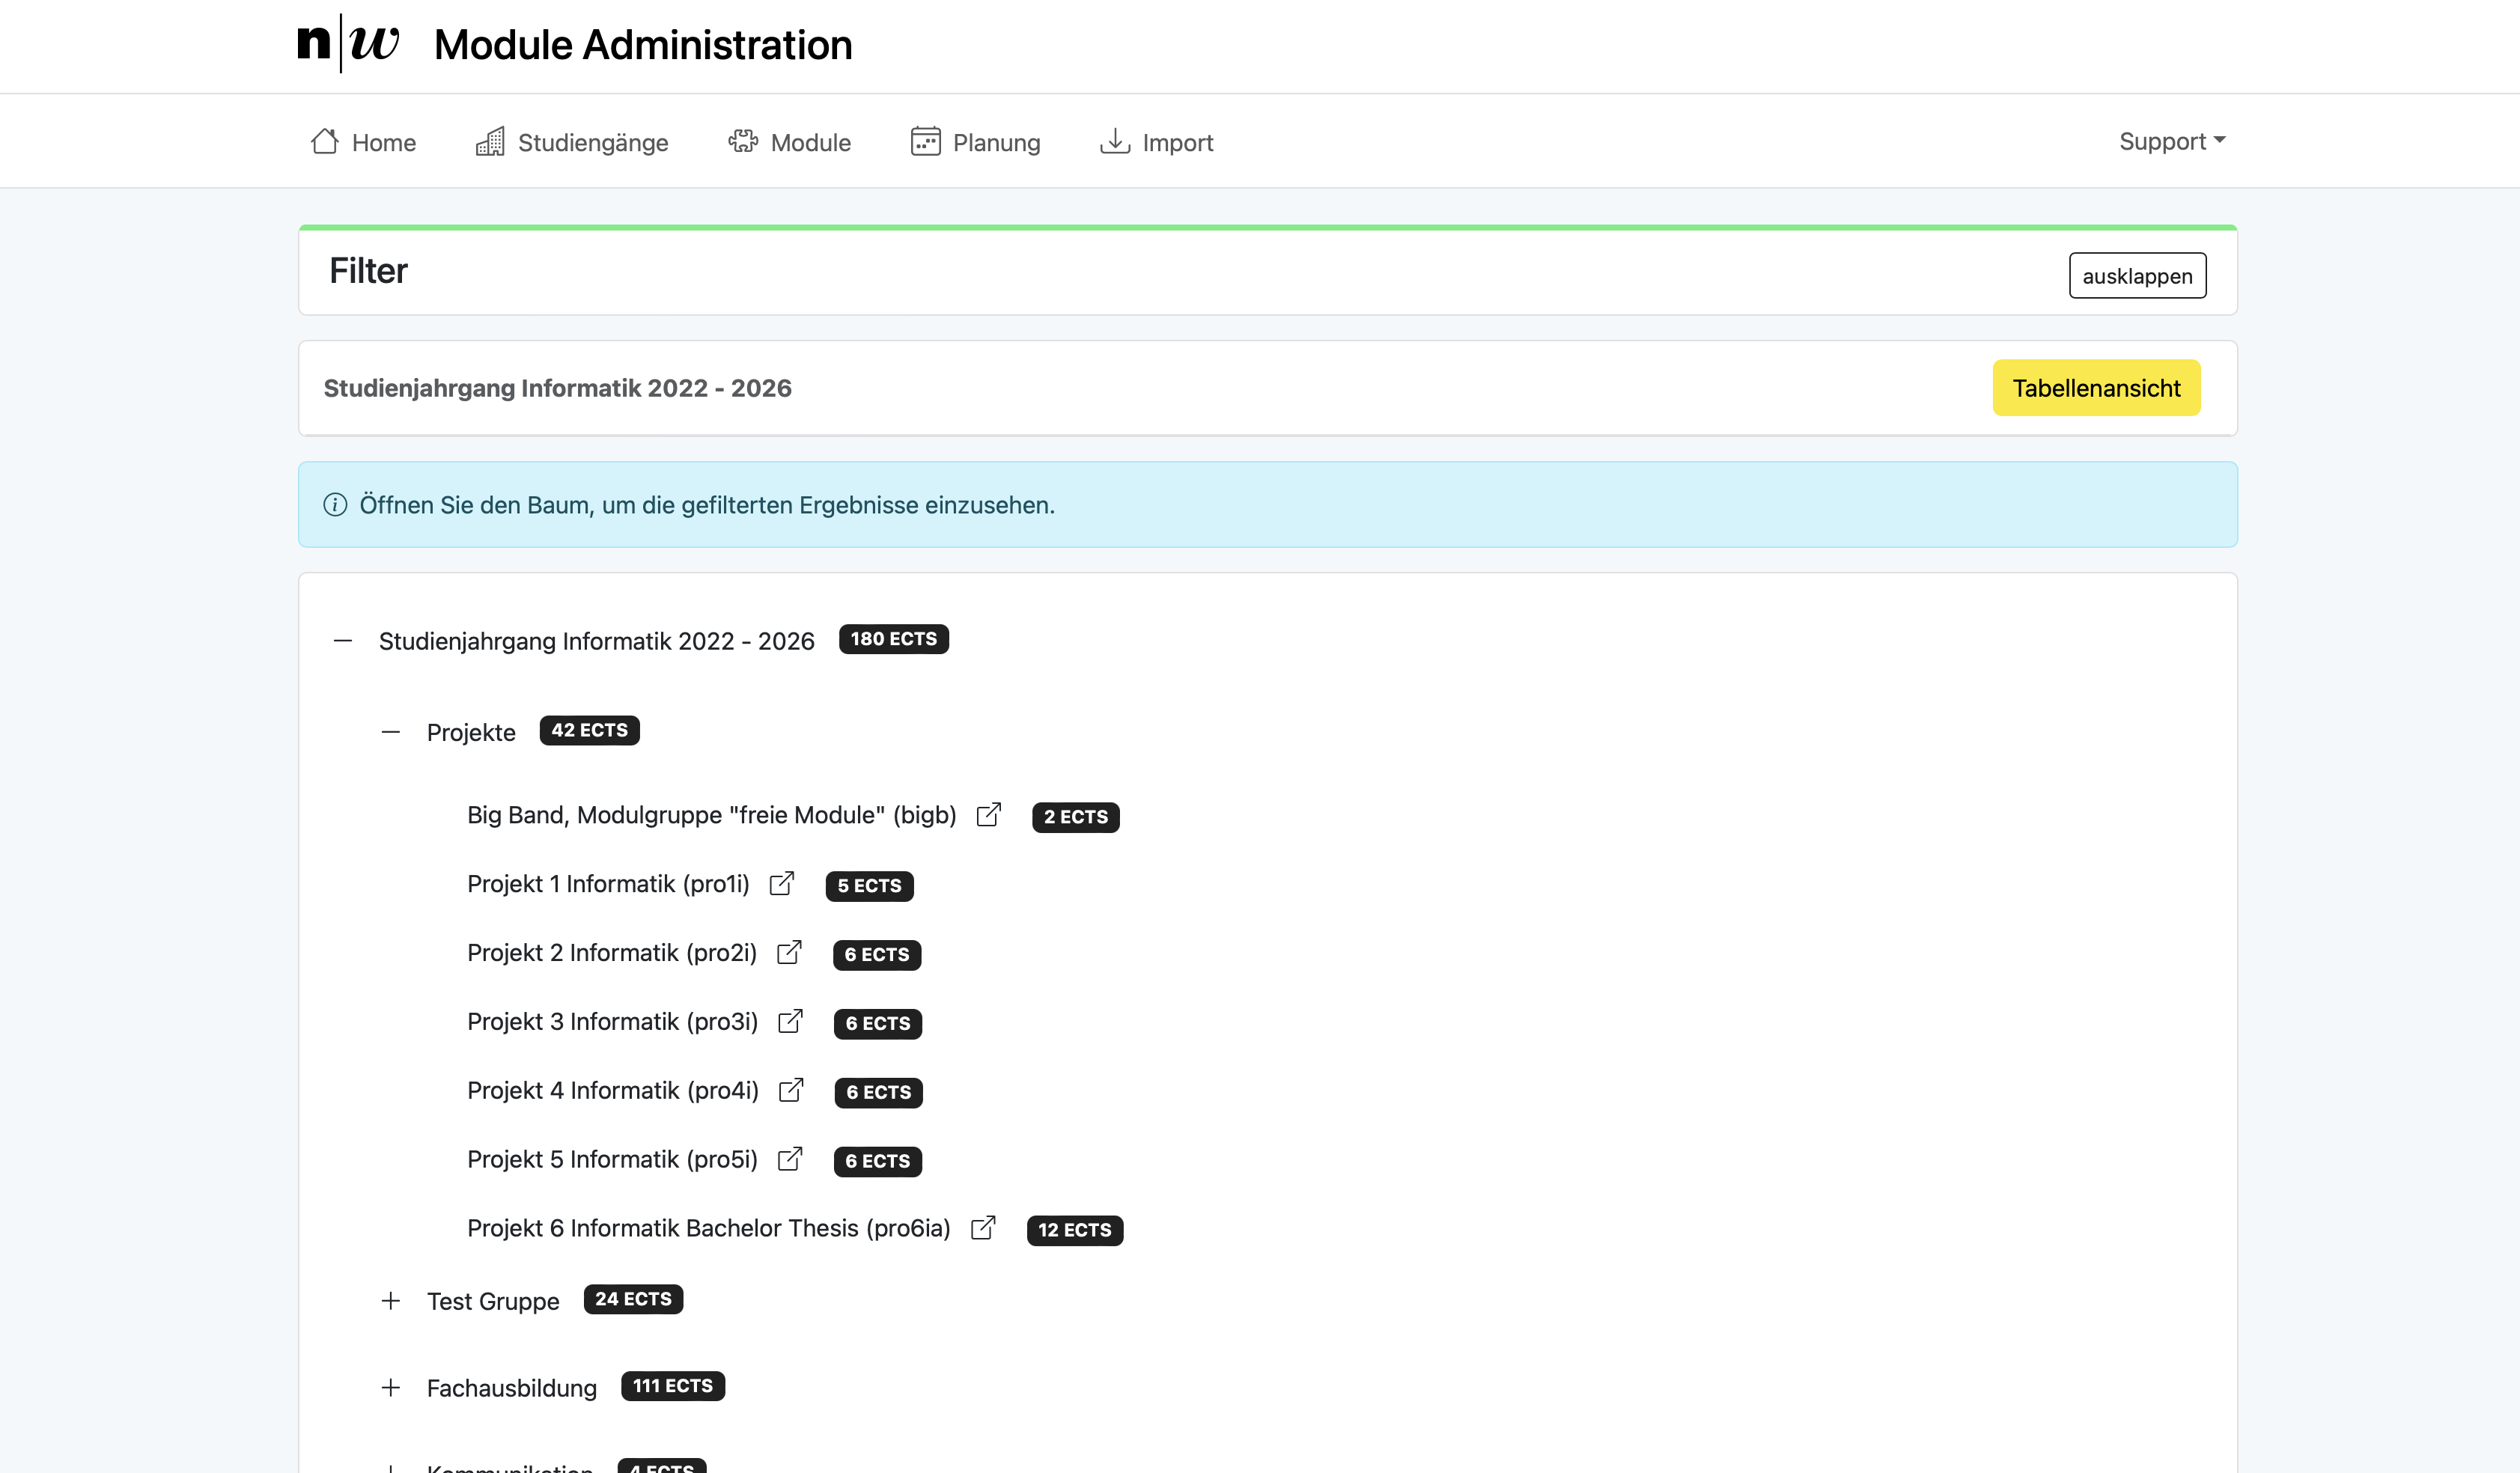This screenshot has height=1473, width=2520.
Task: Select Projekt 1 Informatik (pro1i) row text
Action: point(608,884)
